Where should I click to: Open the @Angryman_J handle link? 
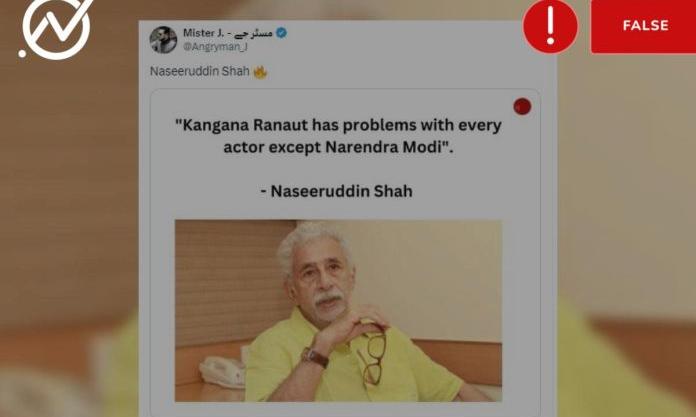click(215, 47)
